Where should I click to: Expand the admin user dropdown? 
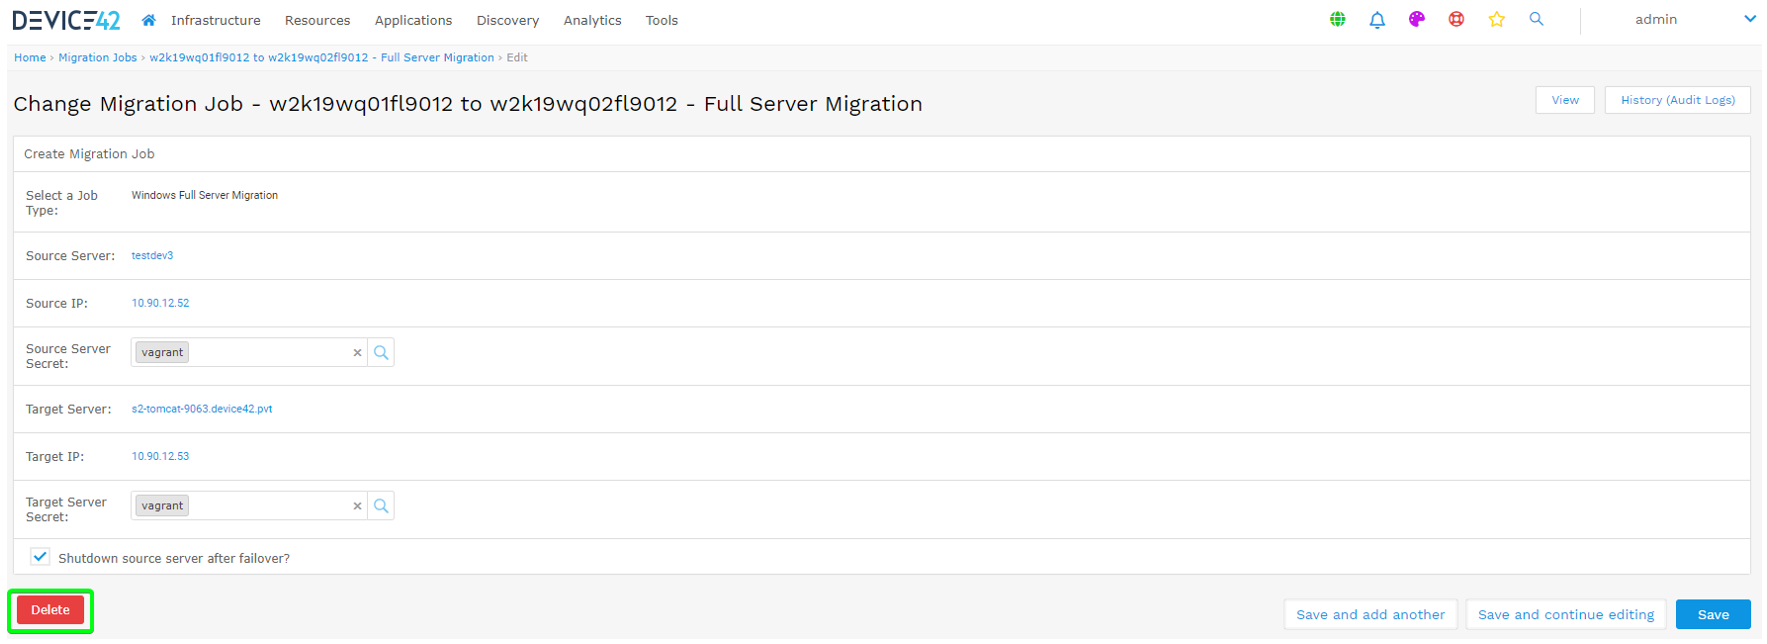click(1749, 19)
